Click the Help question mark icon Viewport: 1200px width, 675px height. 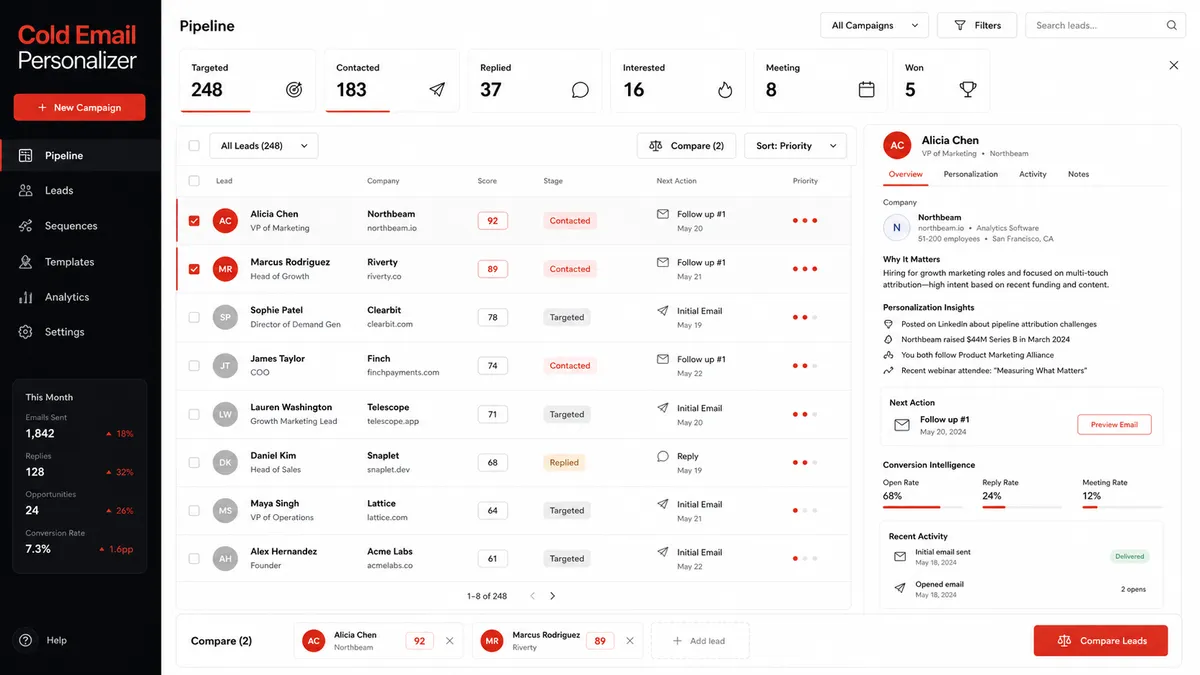click(x=26, y=640)
